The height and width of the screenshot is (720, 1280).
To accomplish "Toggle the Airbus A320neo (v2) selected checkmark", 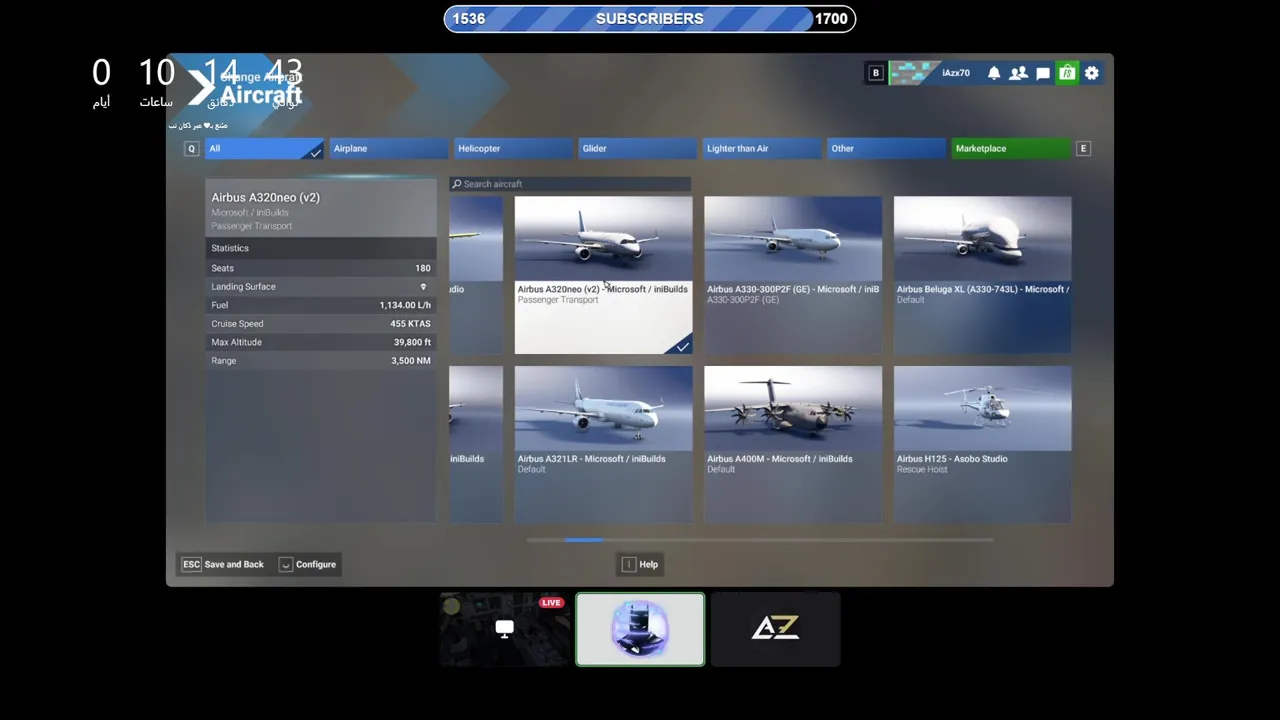I will tap(682, 346).
